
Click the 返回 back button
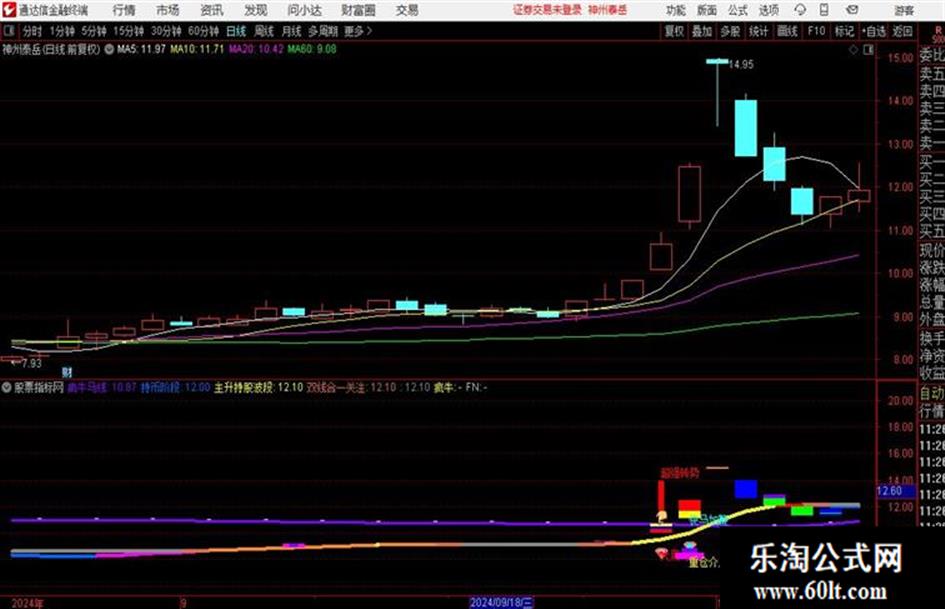tap(902, 31)
